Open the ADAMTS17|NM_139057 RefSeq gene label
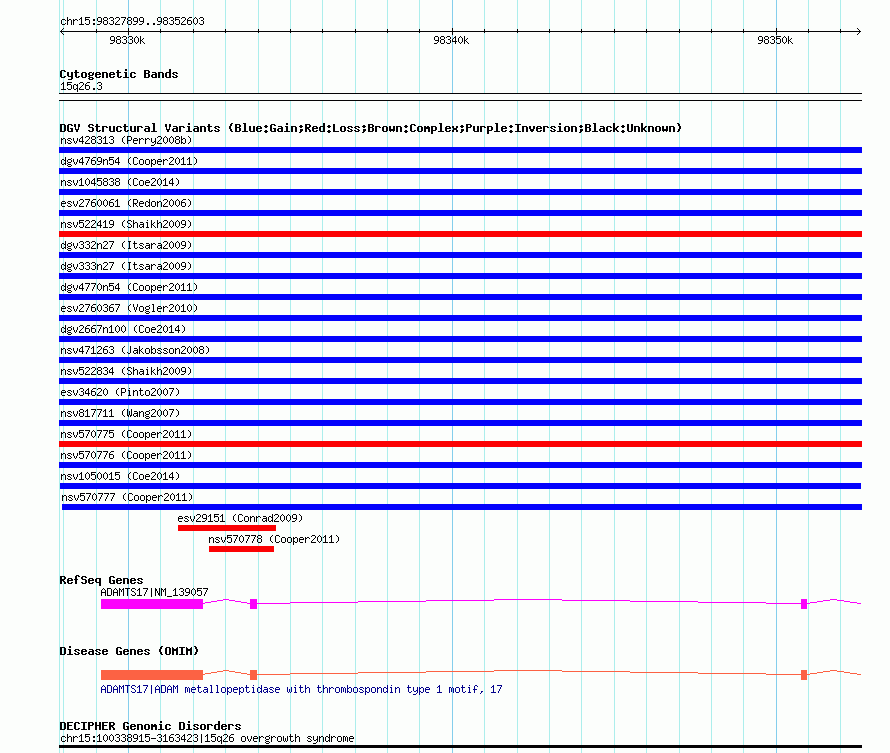This screenshot has height=753, width=890. [154, 592]
